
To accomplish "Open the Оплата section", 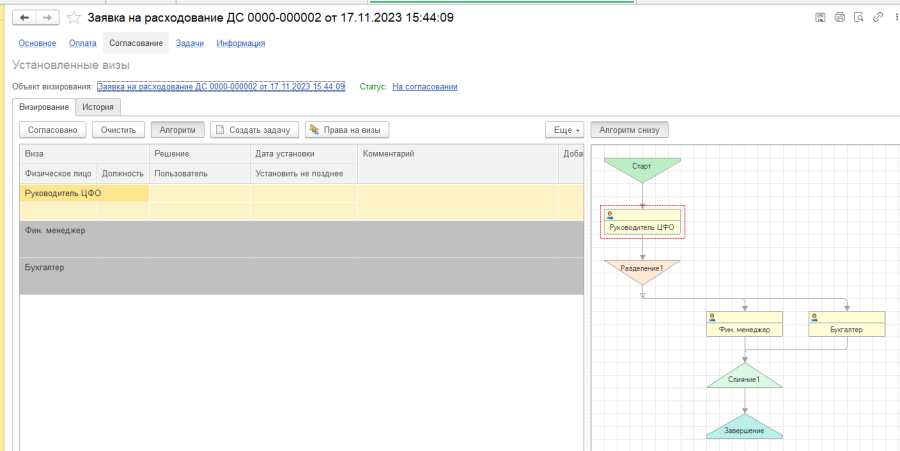I will tap(83, 43).
